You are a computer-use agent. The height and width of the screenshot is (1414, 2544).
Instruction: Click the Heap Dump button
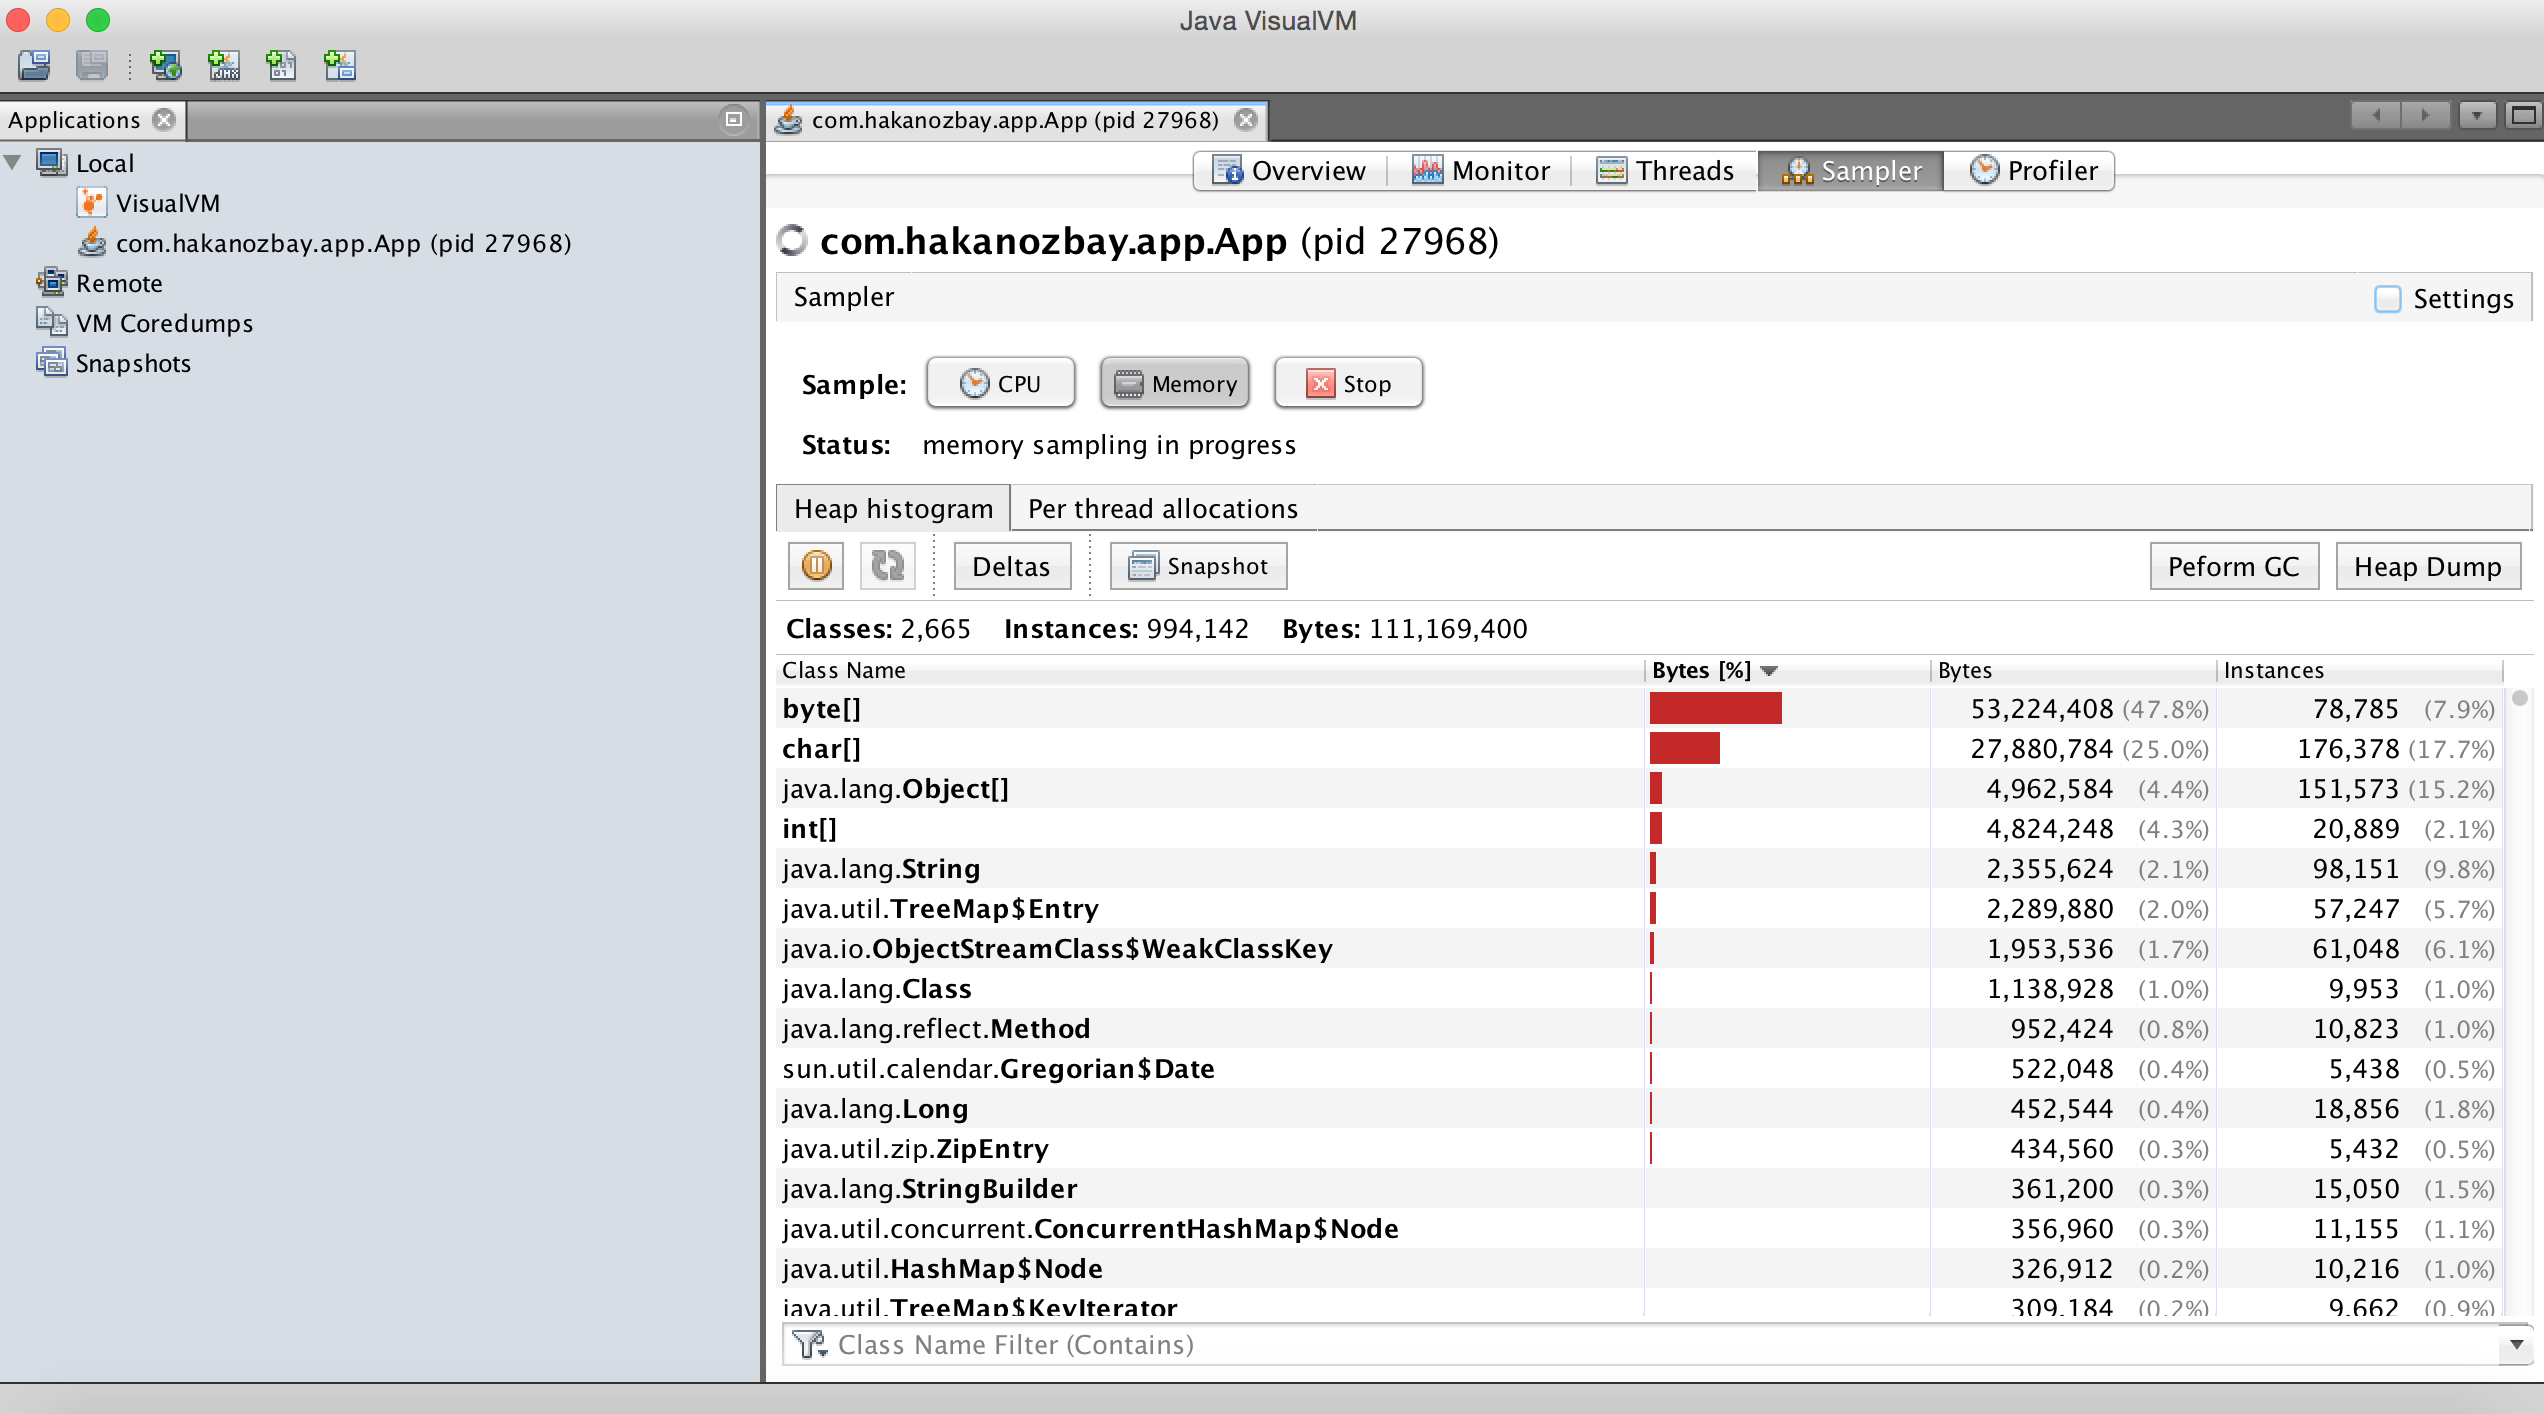pos(2427,567)
